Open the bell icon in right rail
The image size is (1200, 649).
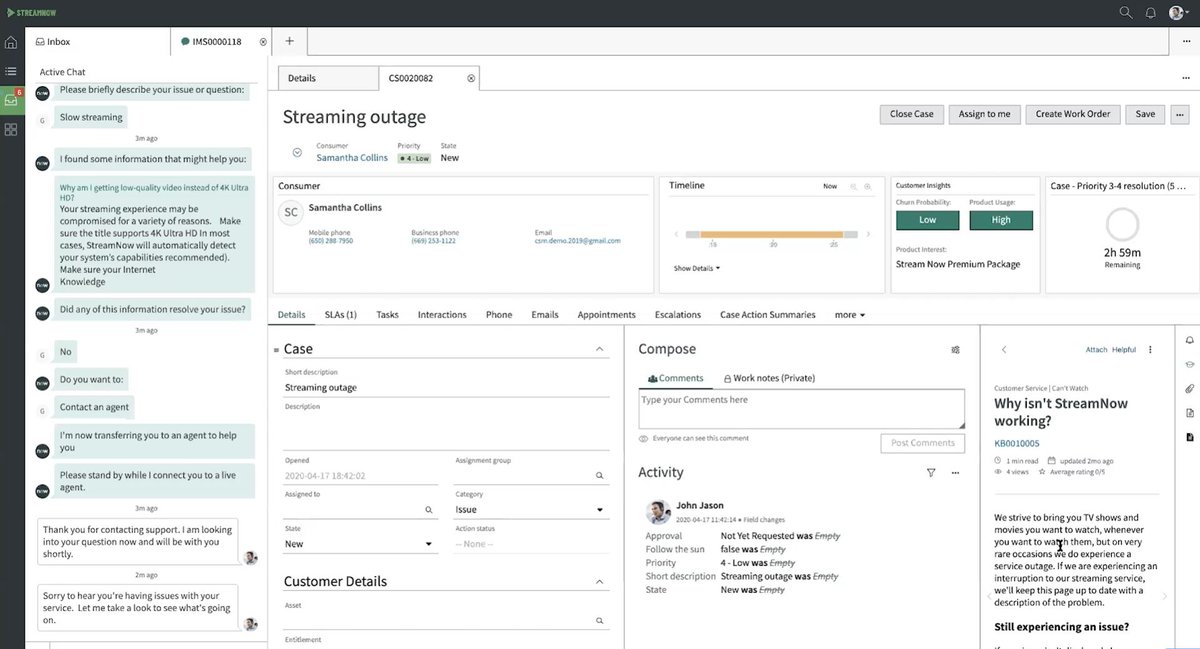[1190, 341]
